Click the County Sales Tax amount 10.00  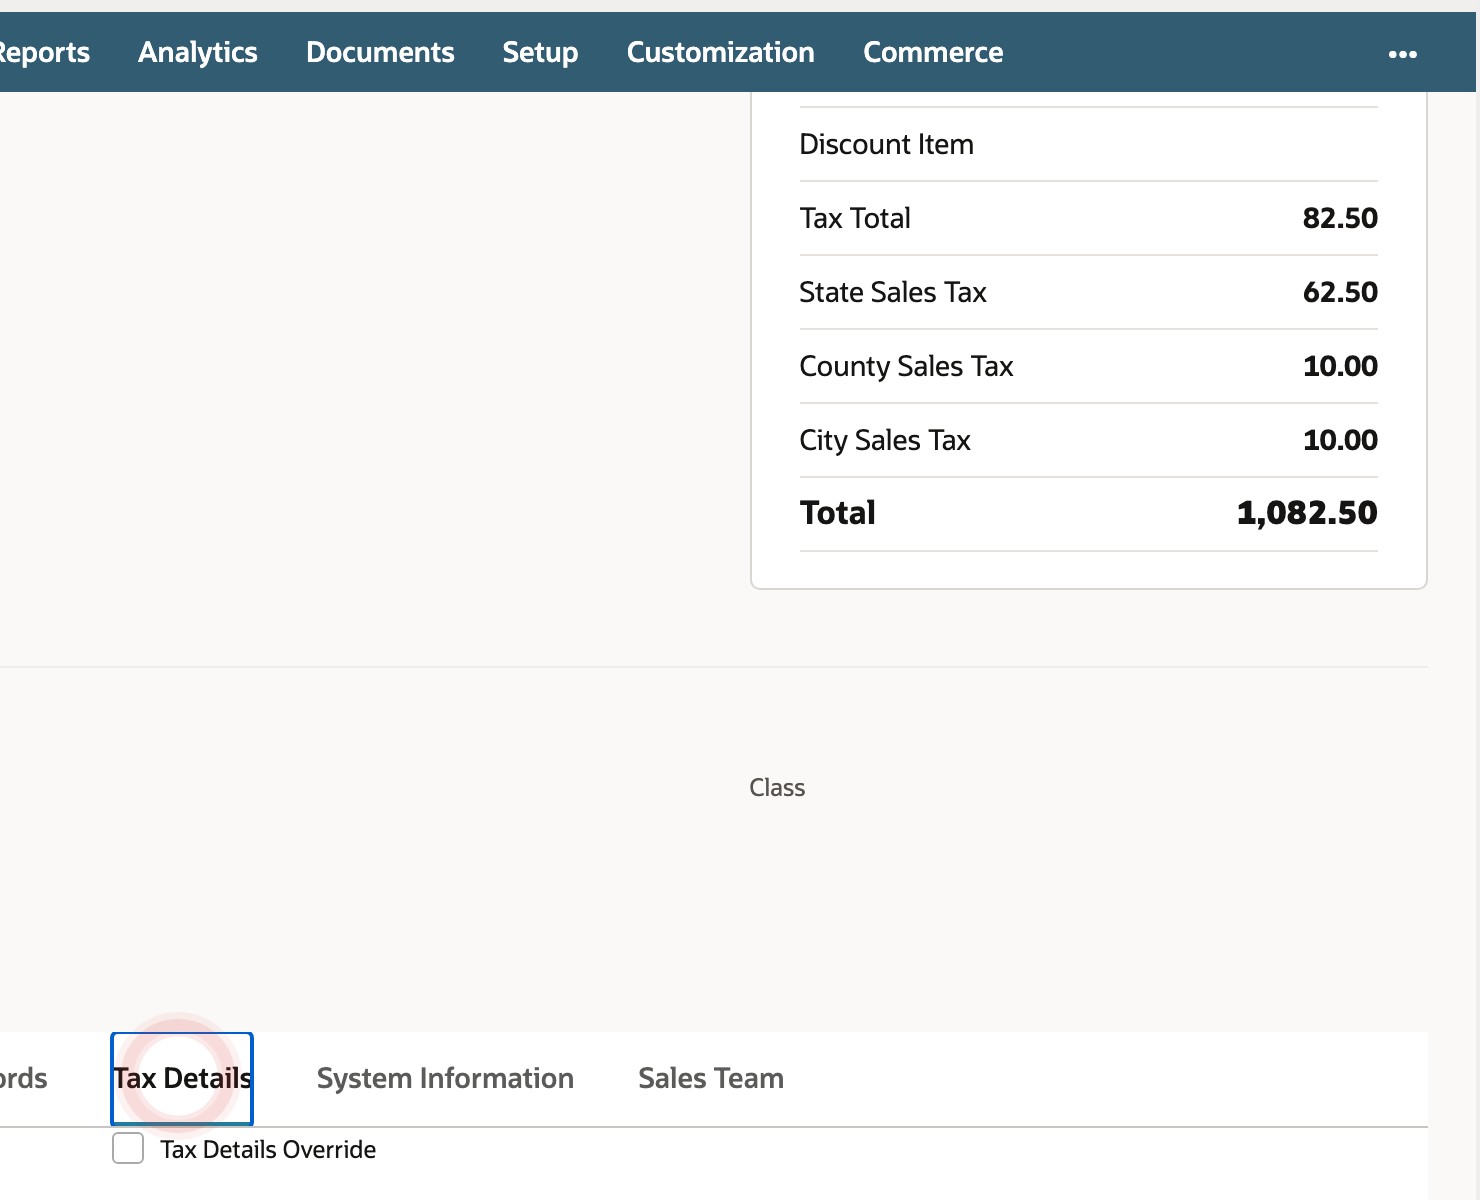click(1340, 366)
